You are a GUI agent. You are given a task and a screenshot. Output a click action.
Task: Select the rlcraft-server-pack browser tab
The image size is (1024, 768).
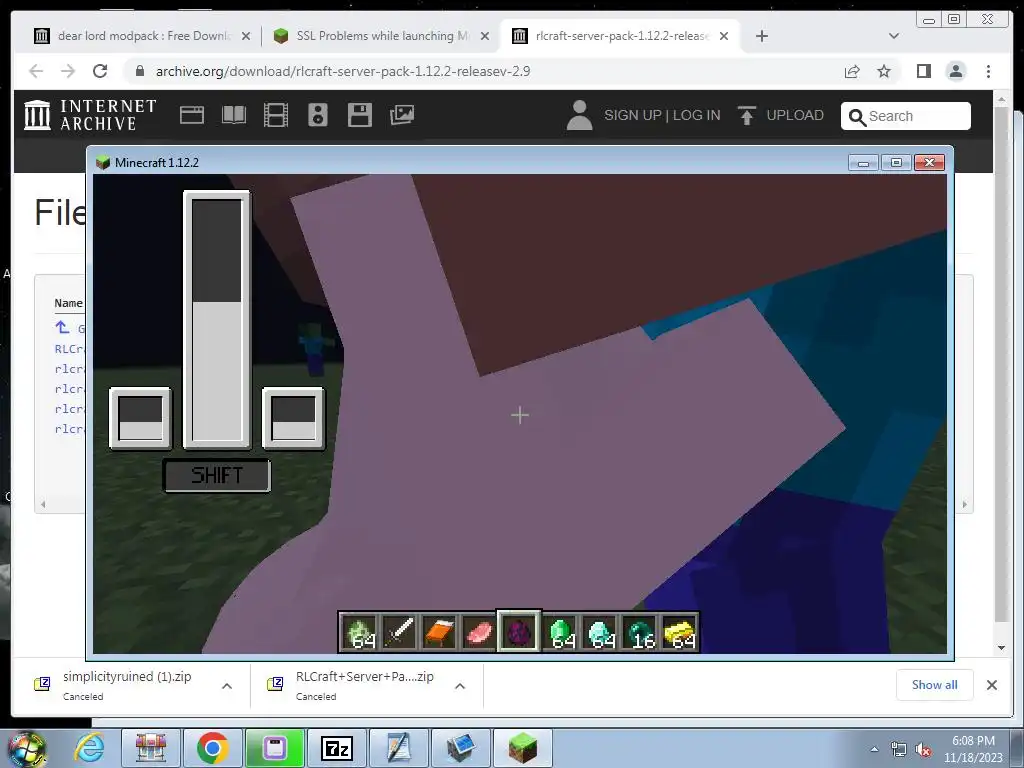[x=620, y=36]
